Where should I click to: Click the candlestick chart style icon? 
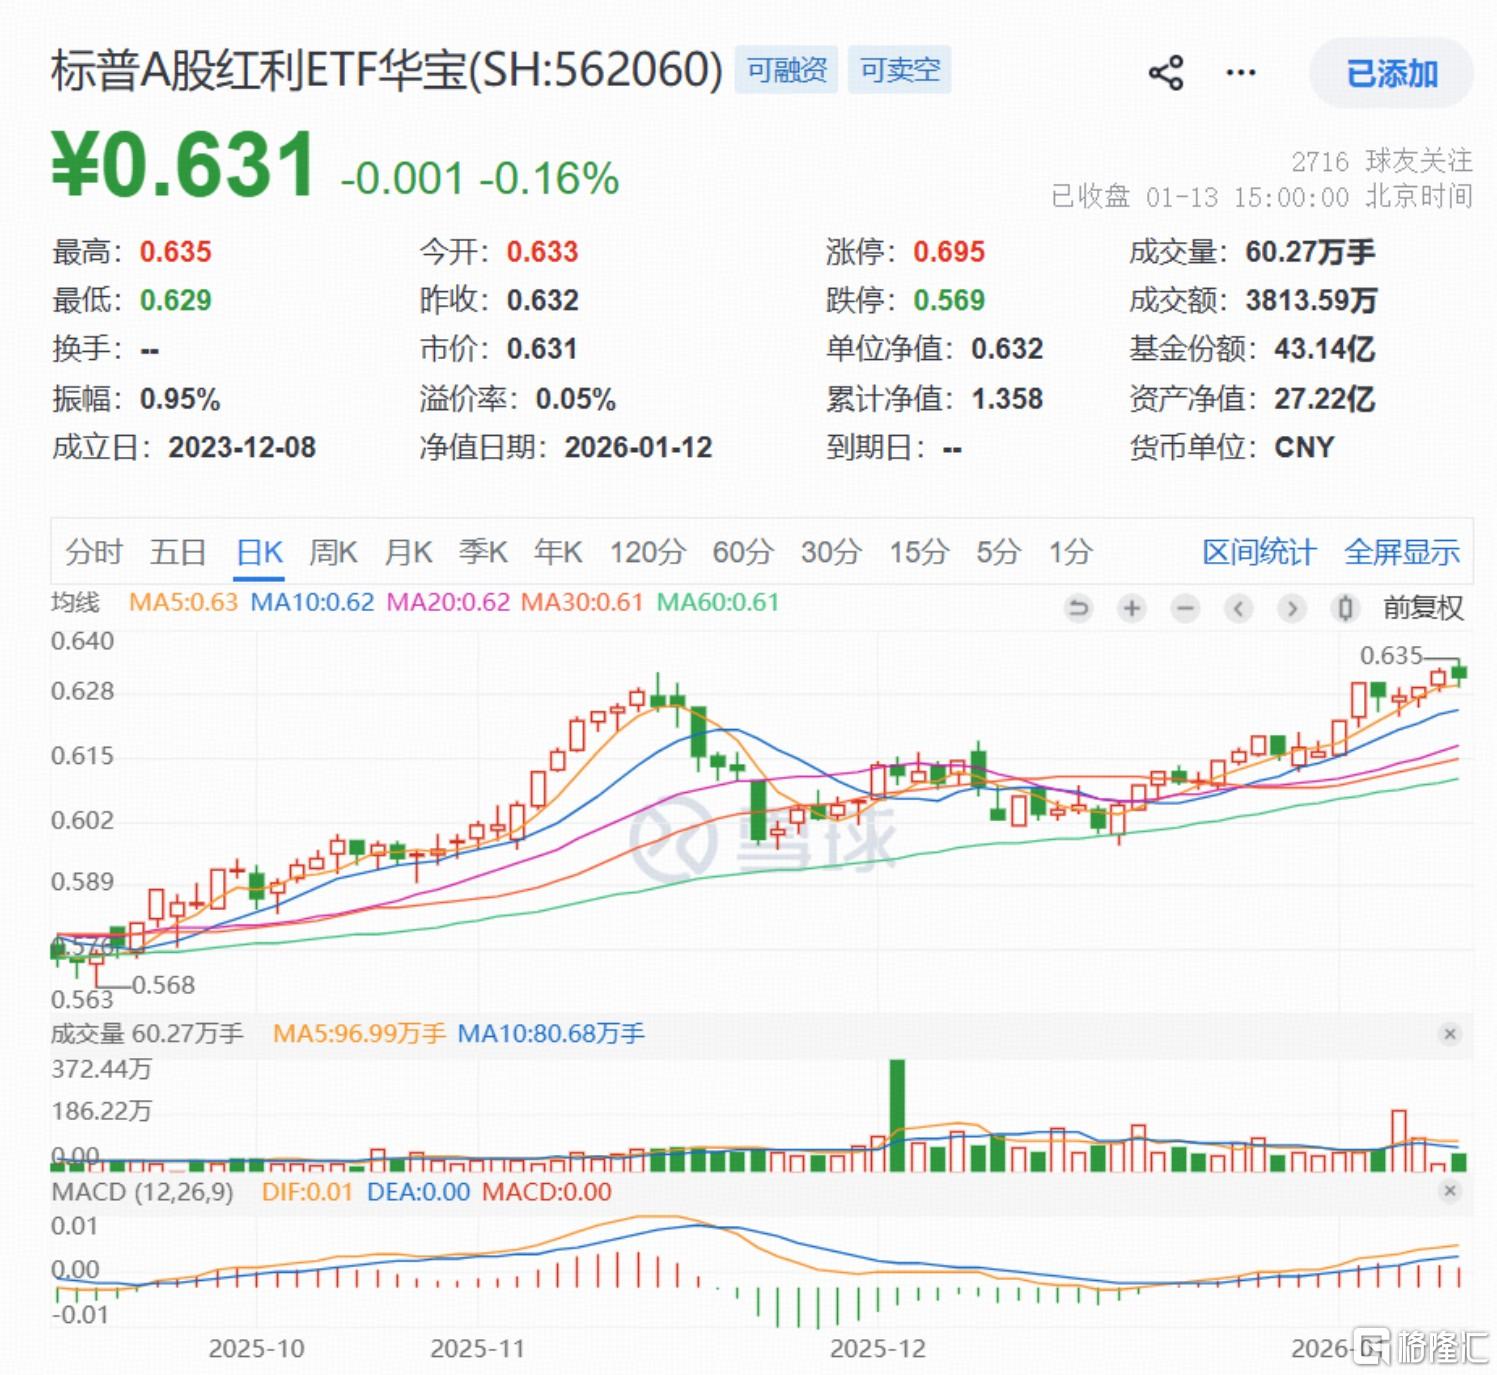(x=1346, y=608)
